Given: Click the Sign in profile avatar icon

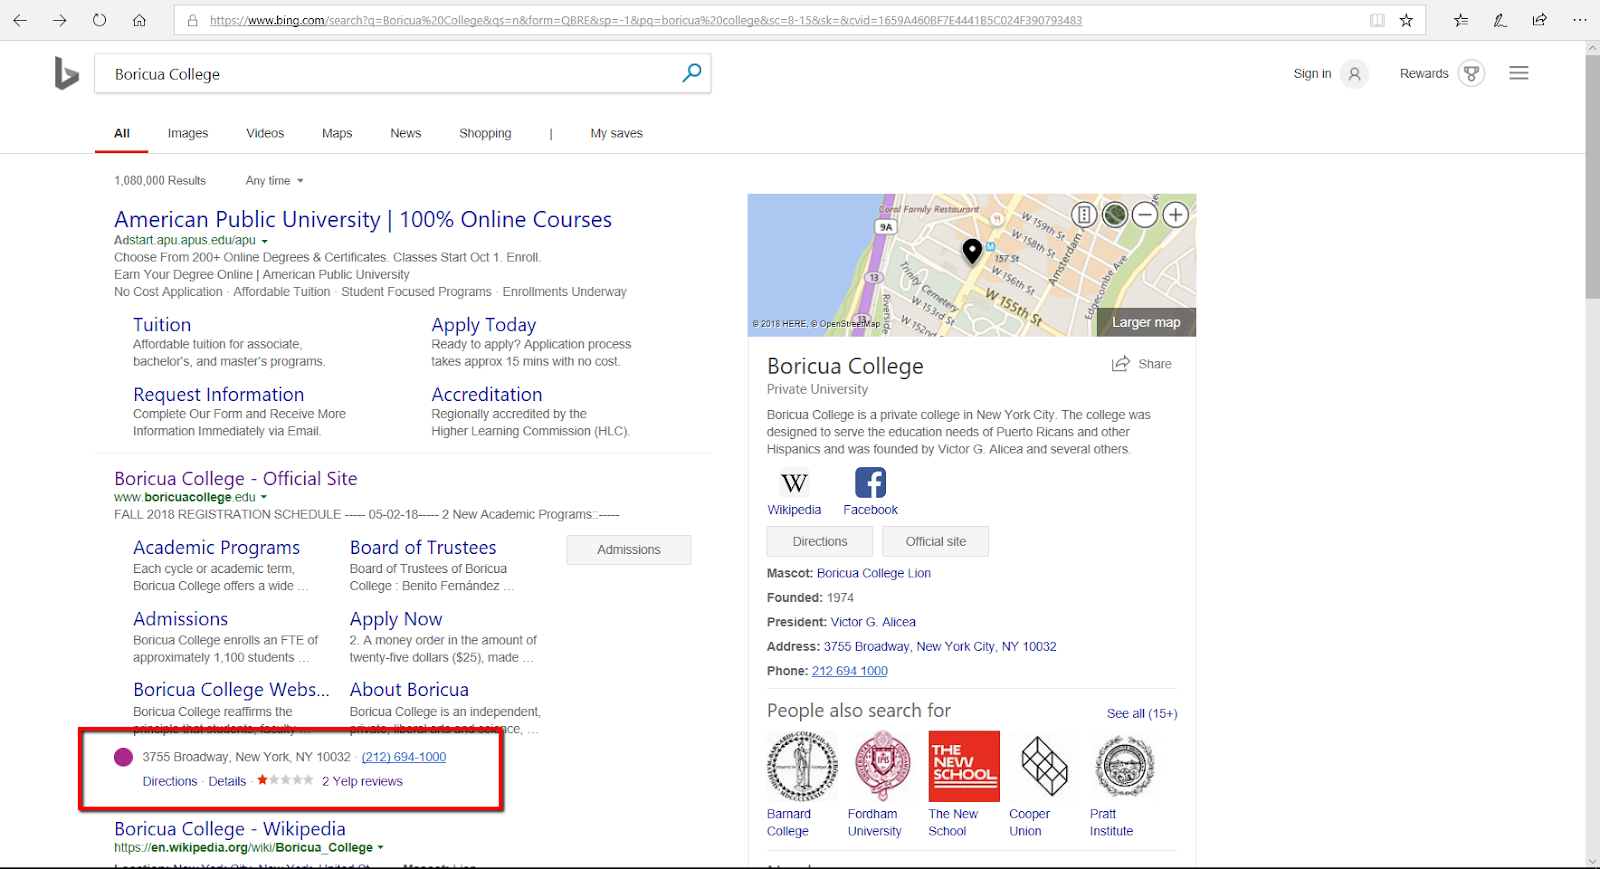Looking at the screenshot, I should (x=1354, y=73).
